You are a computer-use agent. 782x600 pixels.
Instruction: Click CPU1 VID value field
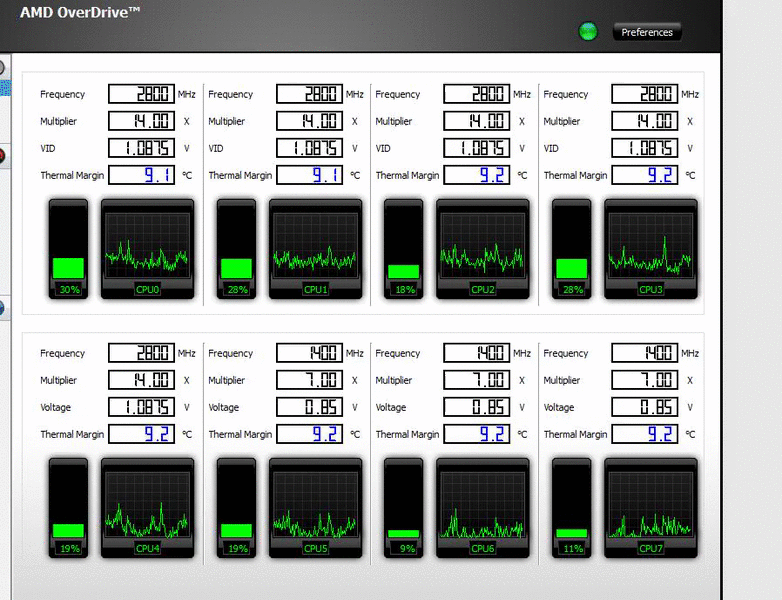click(x=310, y=148)
